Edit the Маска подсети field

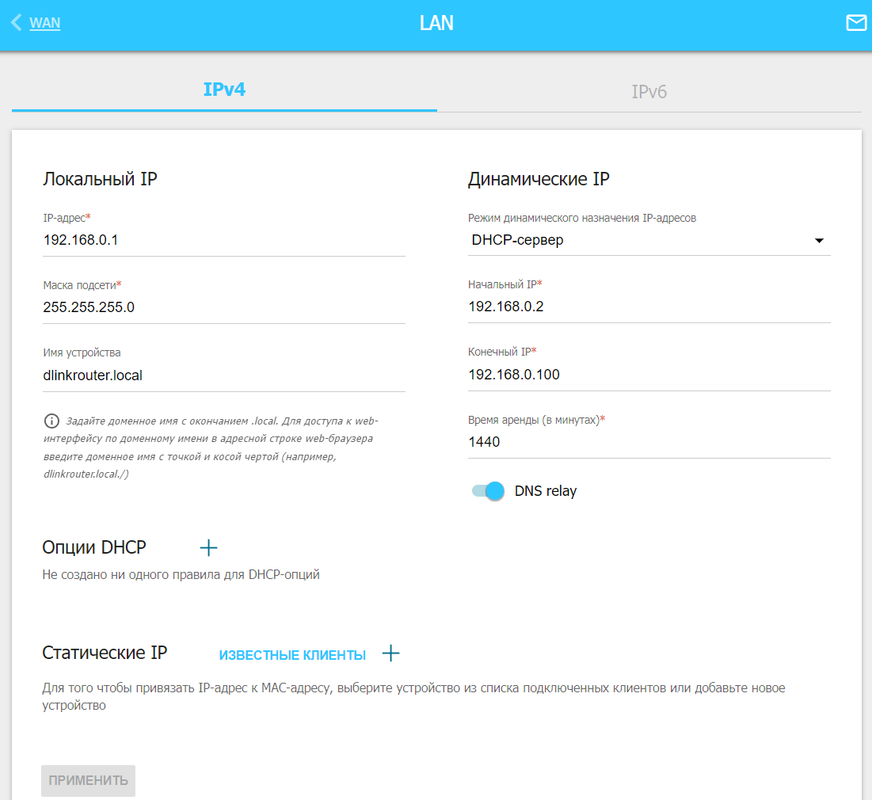[224, 307]
